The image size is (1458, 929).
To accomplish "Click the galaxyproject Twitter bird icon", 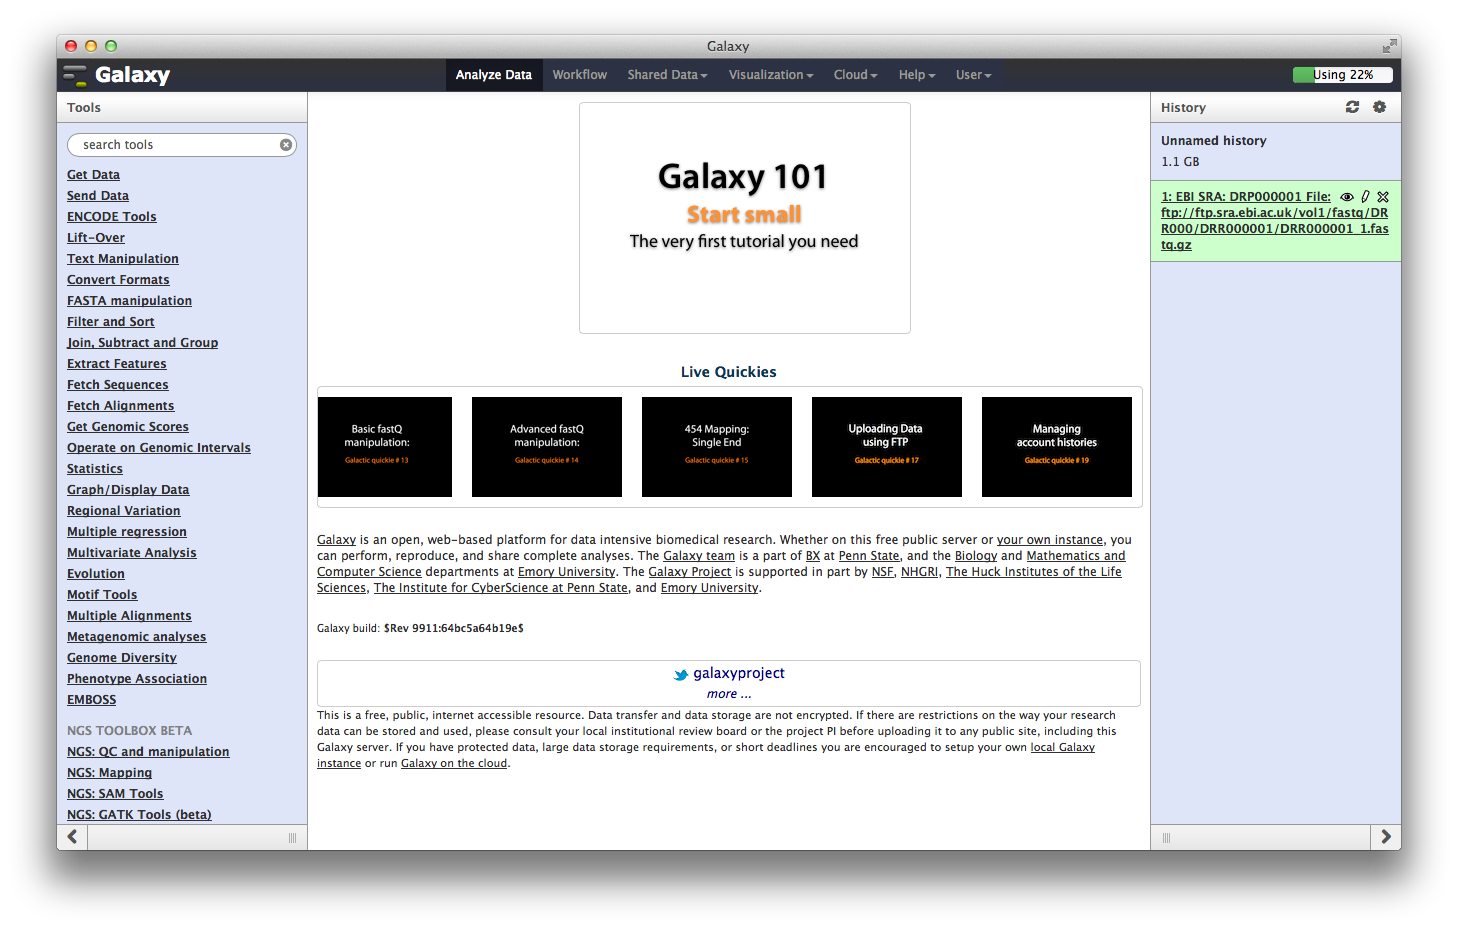I will click(x=681, y=675).
